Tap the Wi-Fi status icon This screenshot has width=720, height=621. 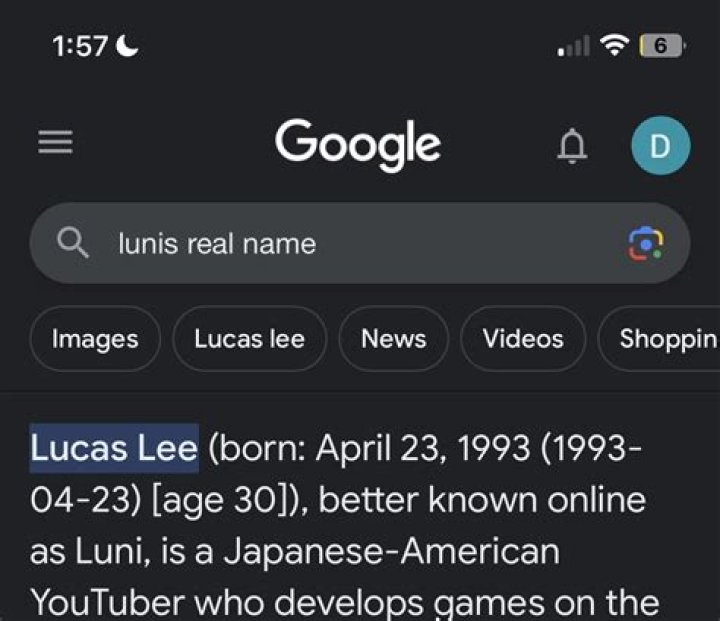click(x=615, y=45)
